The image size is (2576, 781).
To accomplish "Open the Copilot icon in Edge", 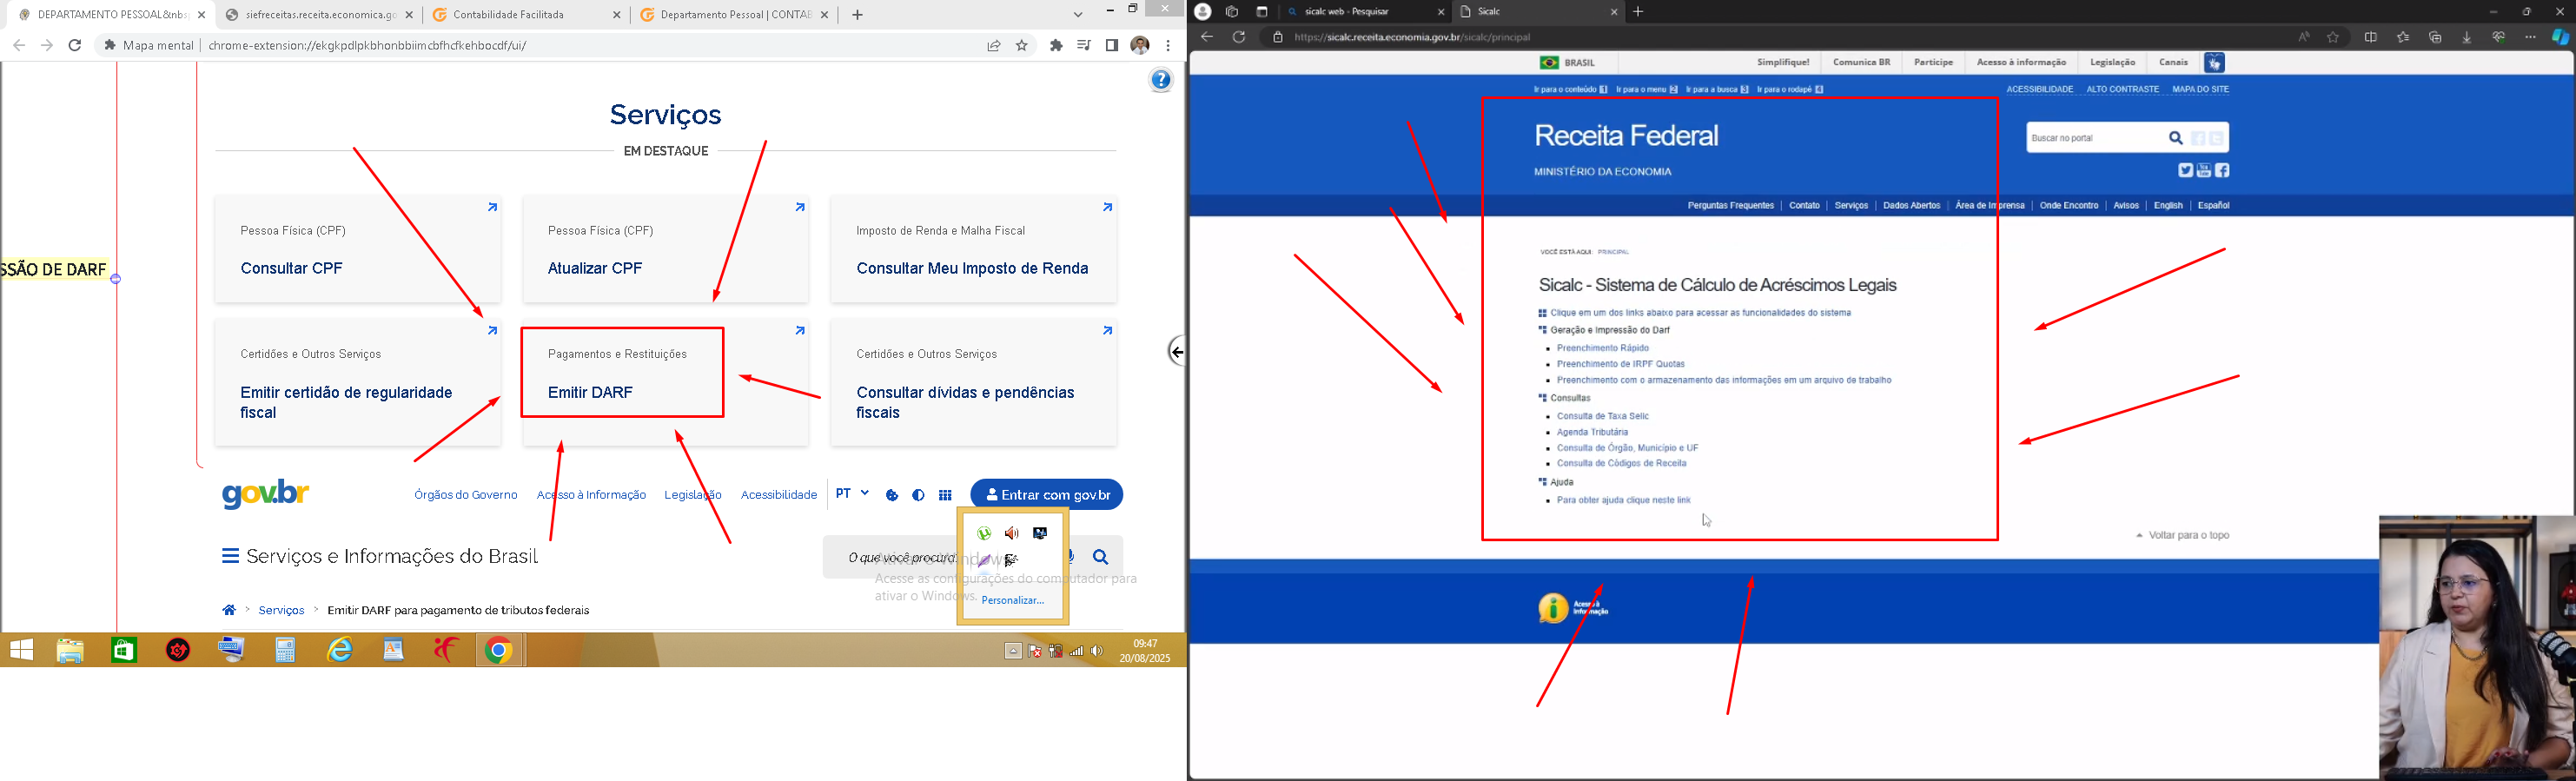I will (x=2560, y=37).
